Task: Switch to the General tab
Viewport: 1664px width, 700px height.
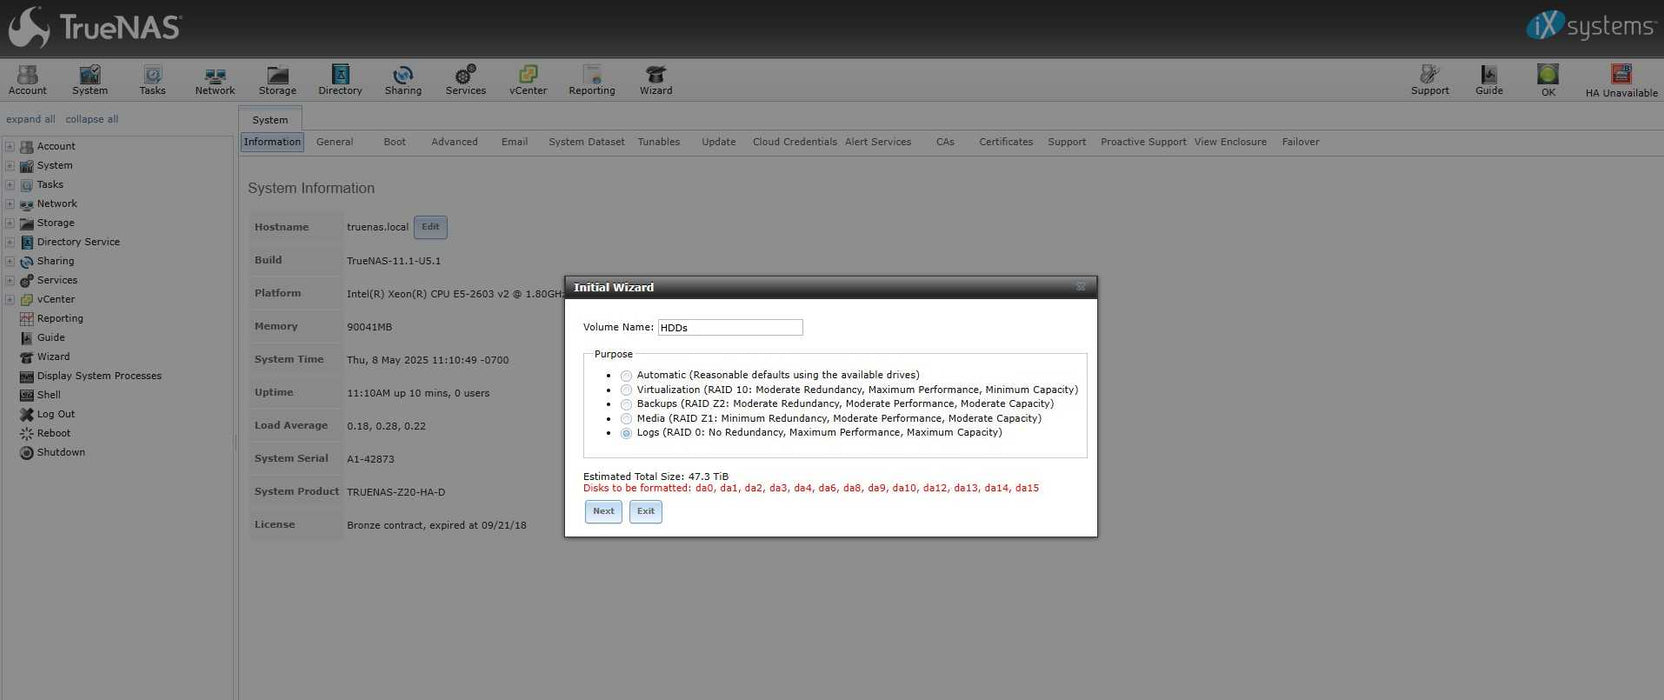Action: (x=335, y=142)
